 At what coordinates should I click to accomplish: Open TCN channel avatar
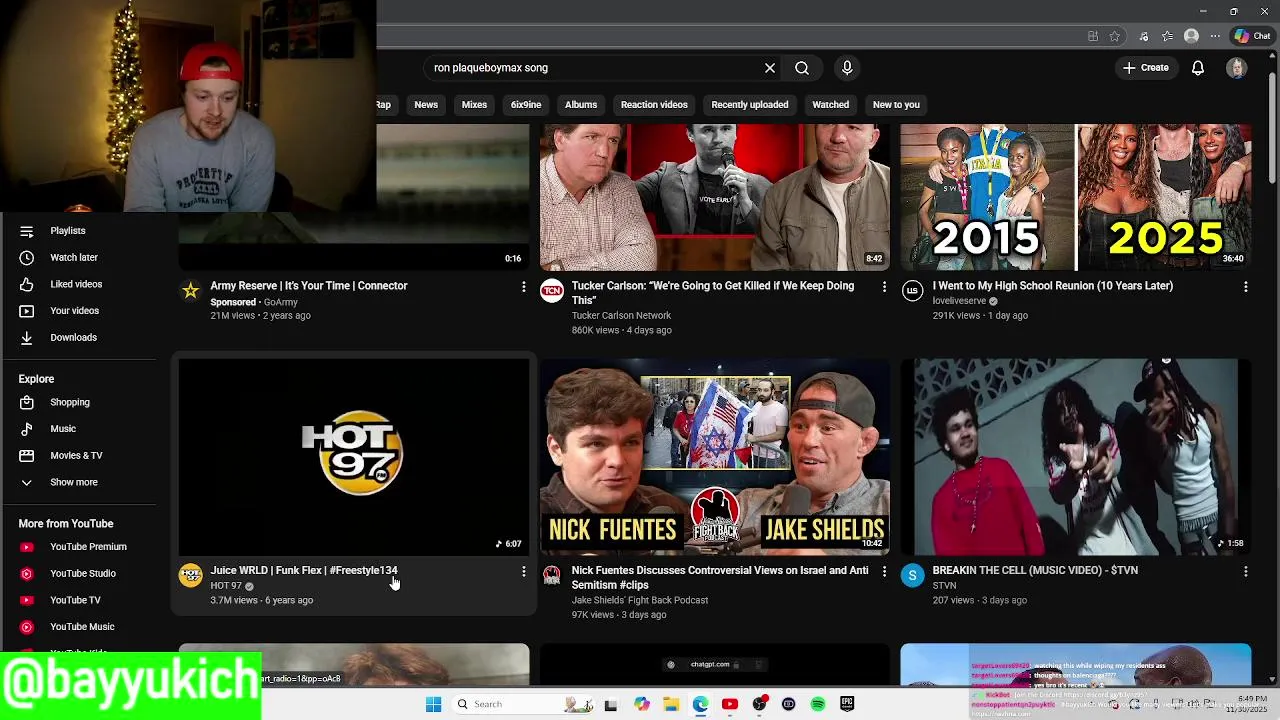tap(551, 291)
